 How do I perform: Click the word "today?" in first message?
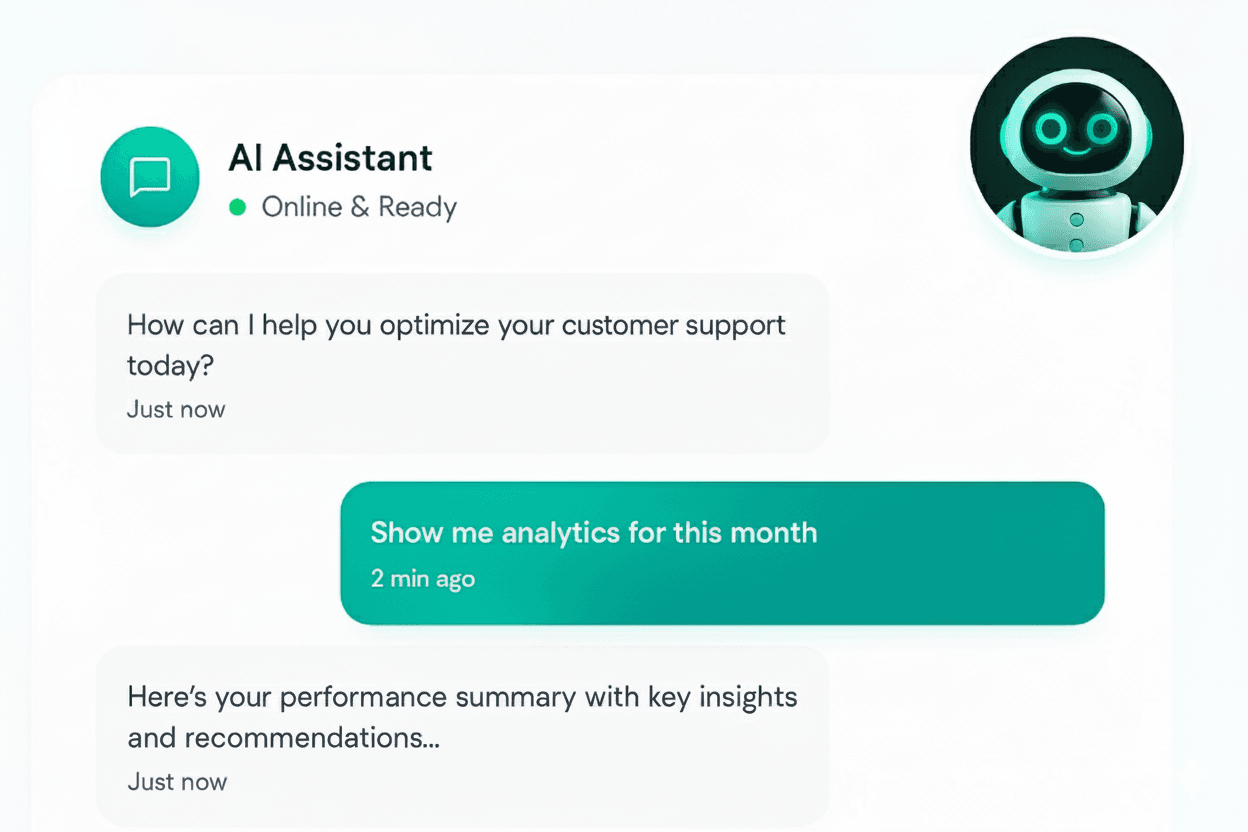coord(171,365)
